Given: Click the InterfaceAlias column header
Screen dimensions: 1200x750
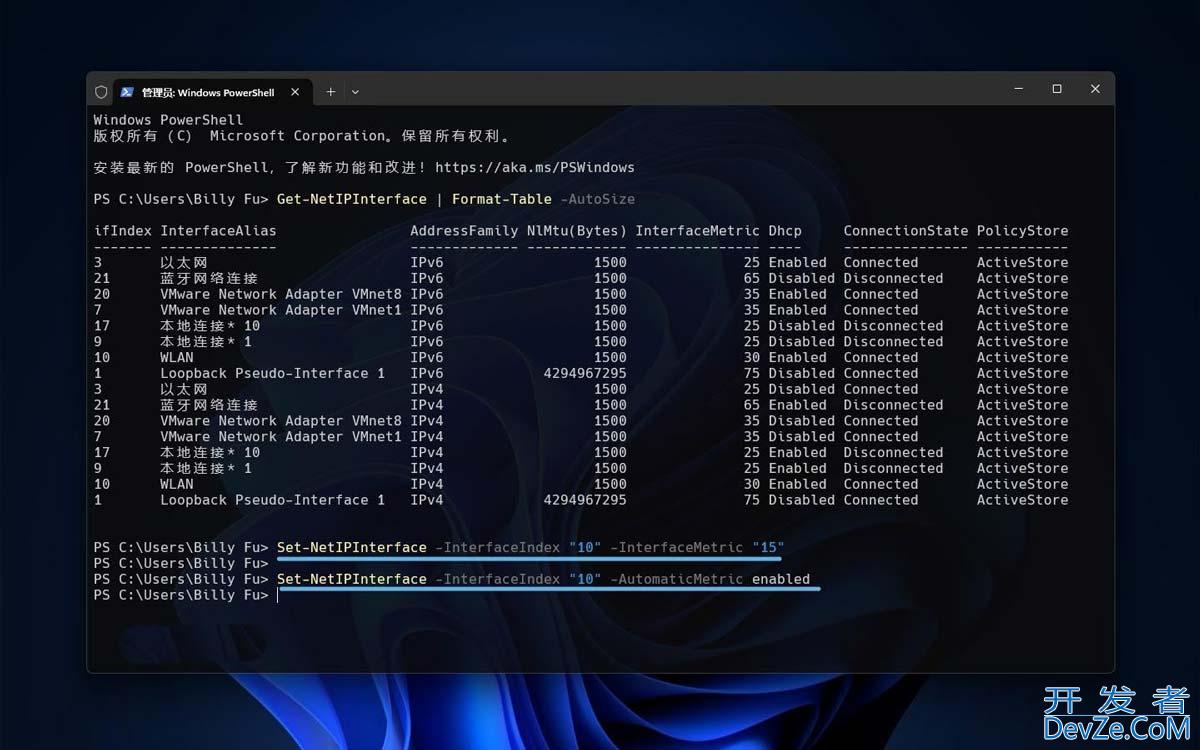Looking at the screenshot, I should coord(219,231).
